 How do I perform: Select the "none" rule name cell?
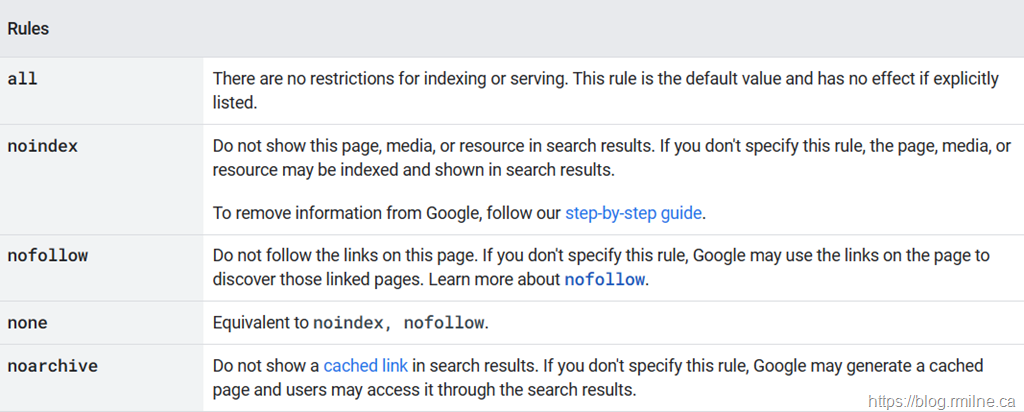[x=27, y=323]
